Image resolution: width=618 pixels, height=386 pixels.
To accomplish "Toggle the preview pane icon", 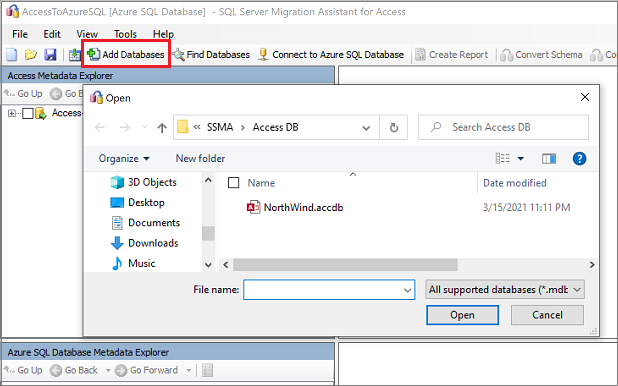I will pos(549,159).
